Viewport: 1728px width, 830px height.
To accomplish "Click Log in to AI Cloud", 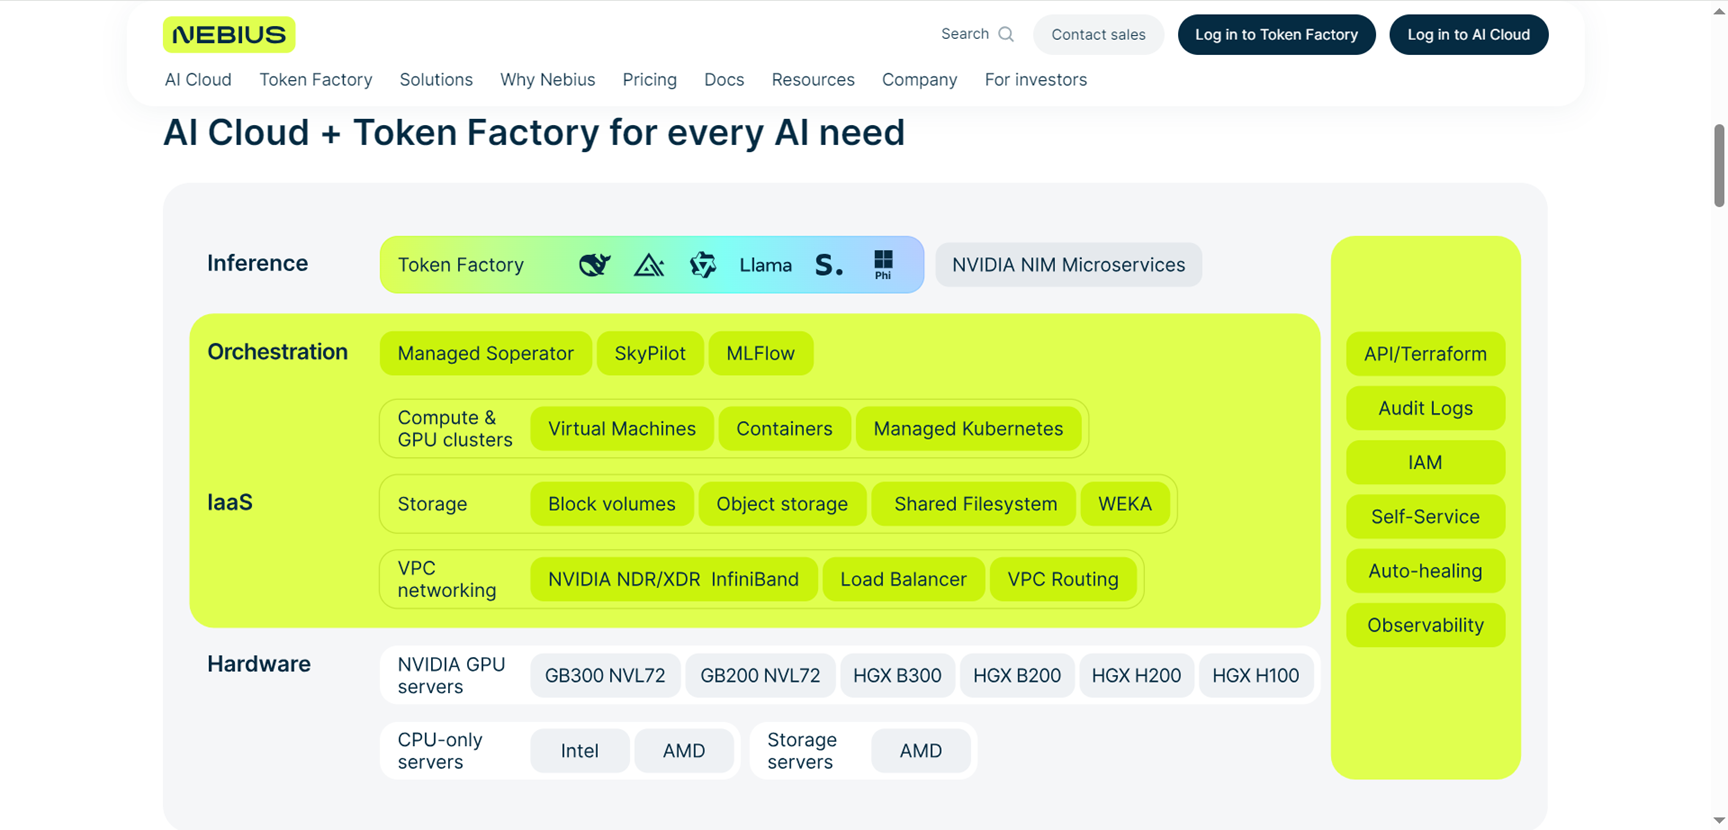I will (x=1469, y=35).
